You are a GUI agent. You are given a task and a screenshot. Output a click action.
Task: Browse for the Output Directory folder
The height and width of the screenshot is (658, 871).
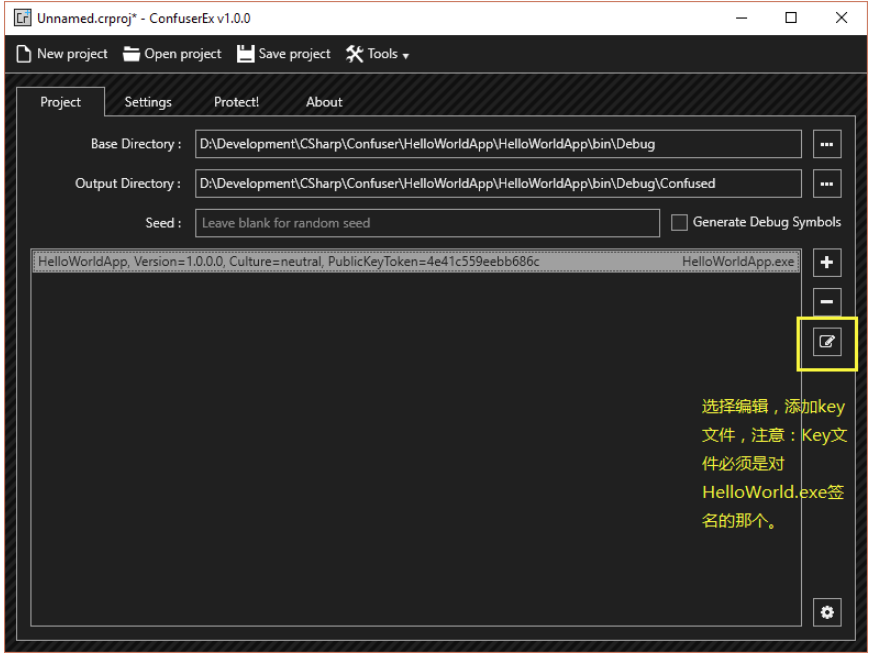click(827, 184)
